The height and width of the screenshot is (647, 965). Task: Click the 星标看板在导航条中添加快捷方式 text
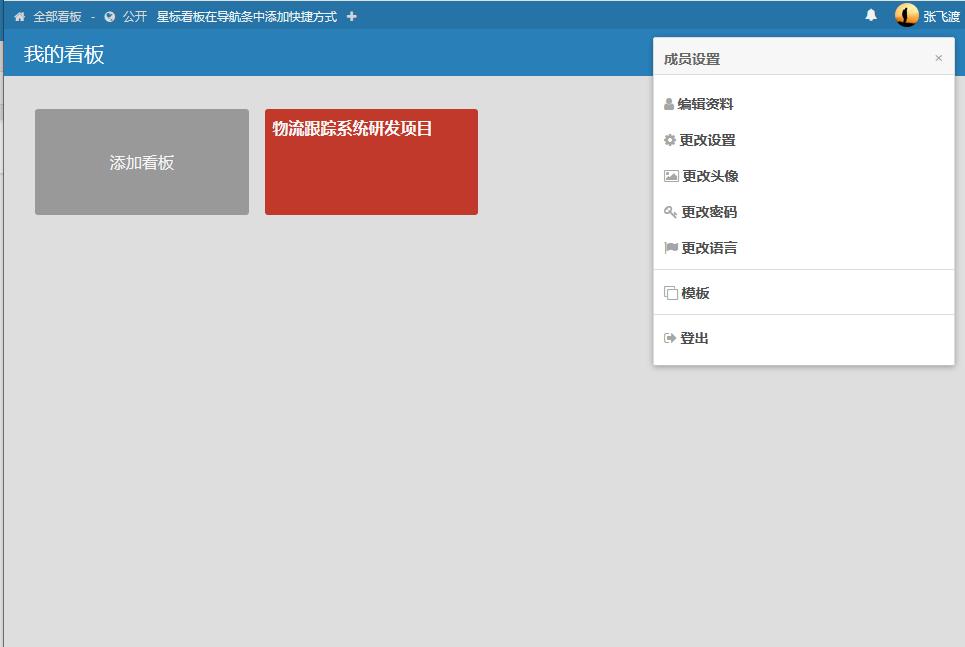coord(246,17)
